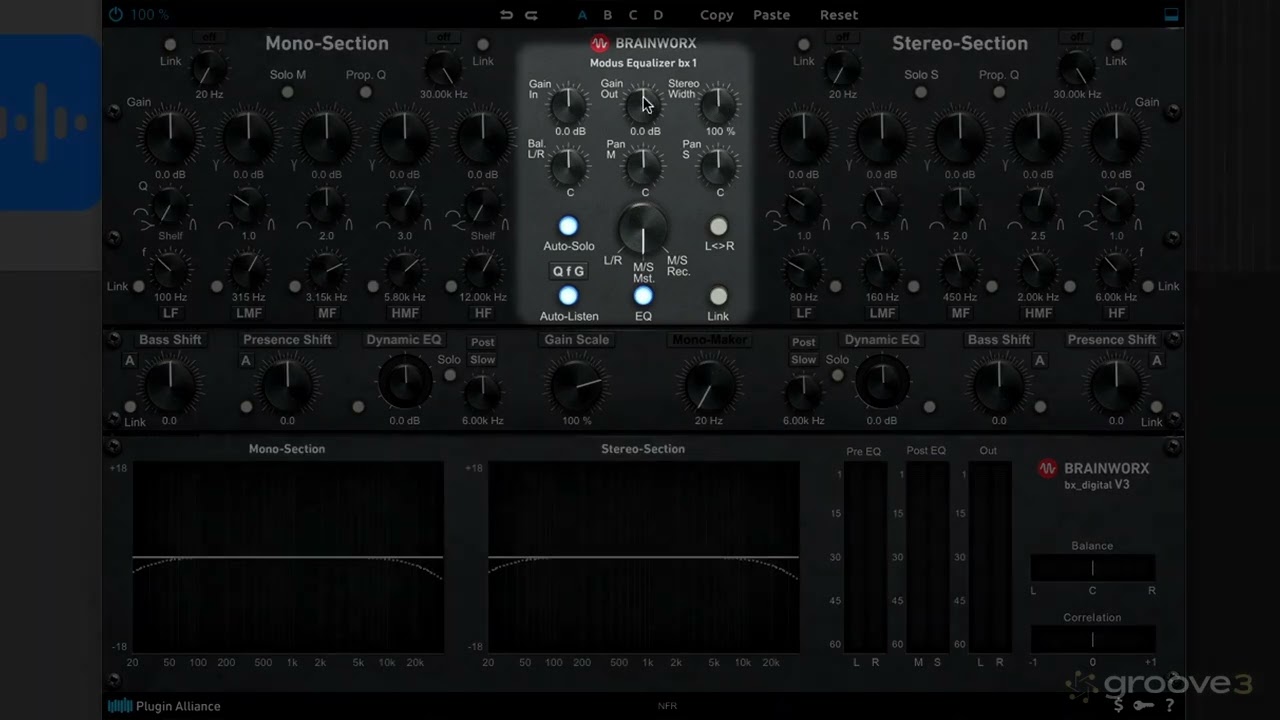Toggle the Auto-Listen light

coord(568,296)
